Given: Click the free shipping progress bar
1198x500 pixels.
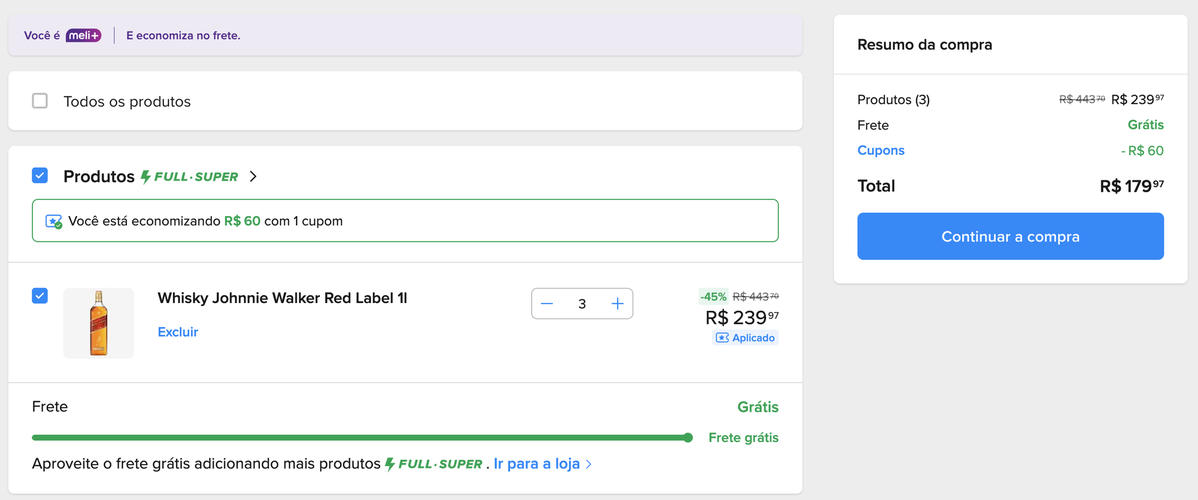Looking at the screenshot, I should (360, 437).
